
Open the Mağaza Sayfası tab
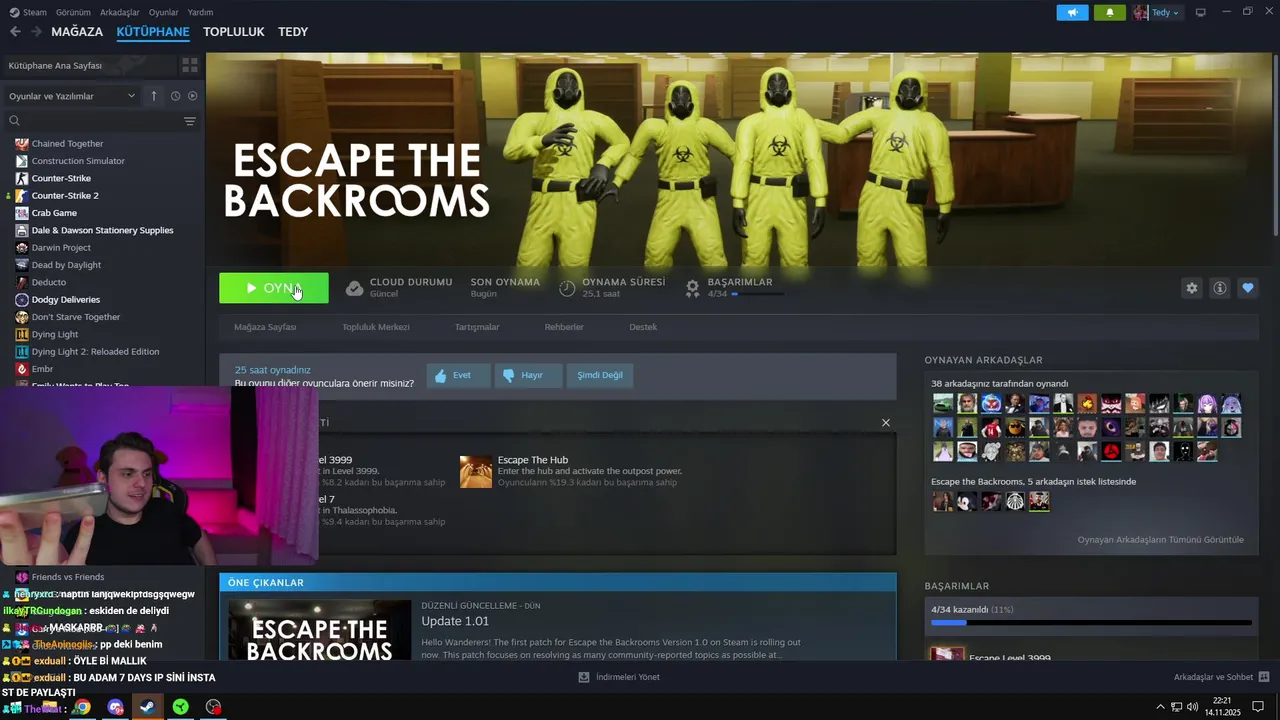click(265, 327)
